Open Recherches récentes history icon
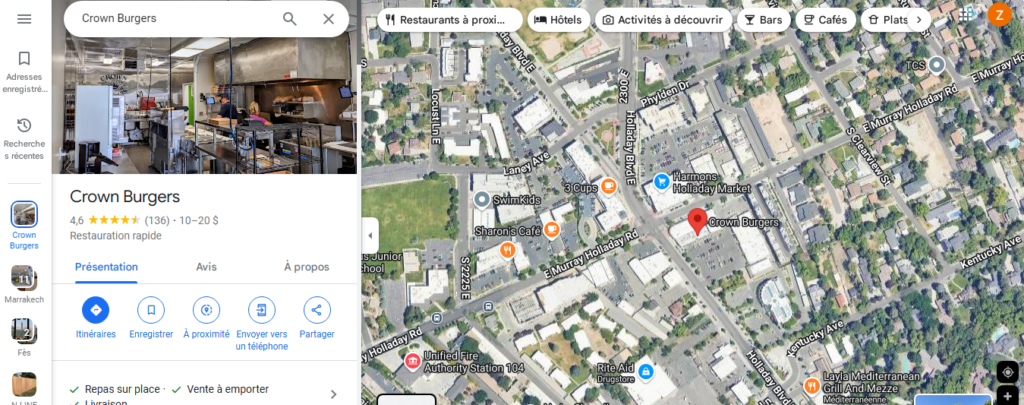1024x405 pixels. [24, 125]
